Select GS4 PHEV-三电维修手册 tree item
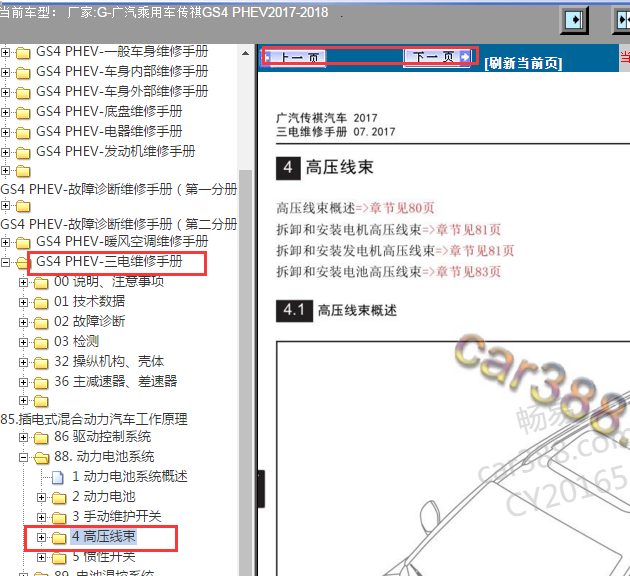 (x=109, y=261)
